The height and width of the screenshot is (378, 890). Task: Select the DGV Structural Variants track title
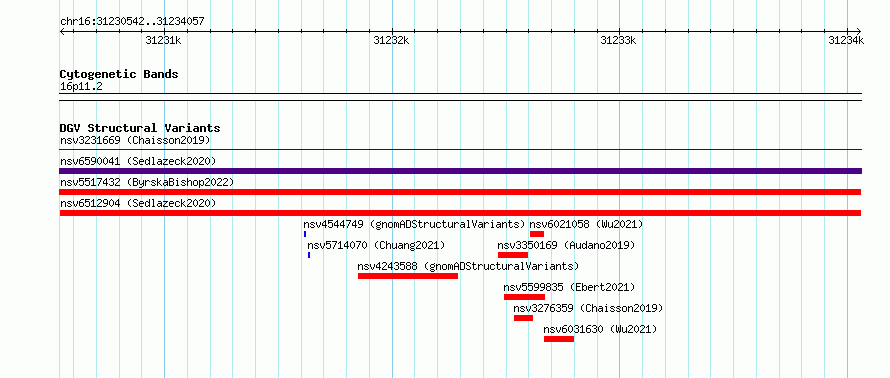point(140,128)
